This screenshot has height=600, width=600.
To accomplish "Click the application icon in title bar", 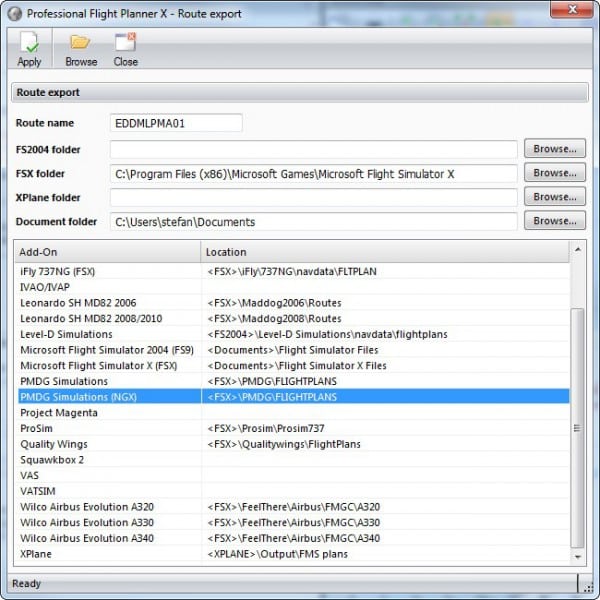I will [x=14, y=13].
